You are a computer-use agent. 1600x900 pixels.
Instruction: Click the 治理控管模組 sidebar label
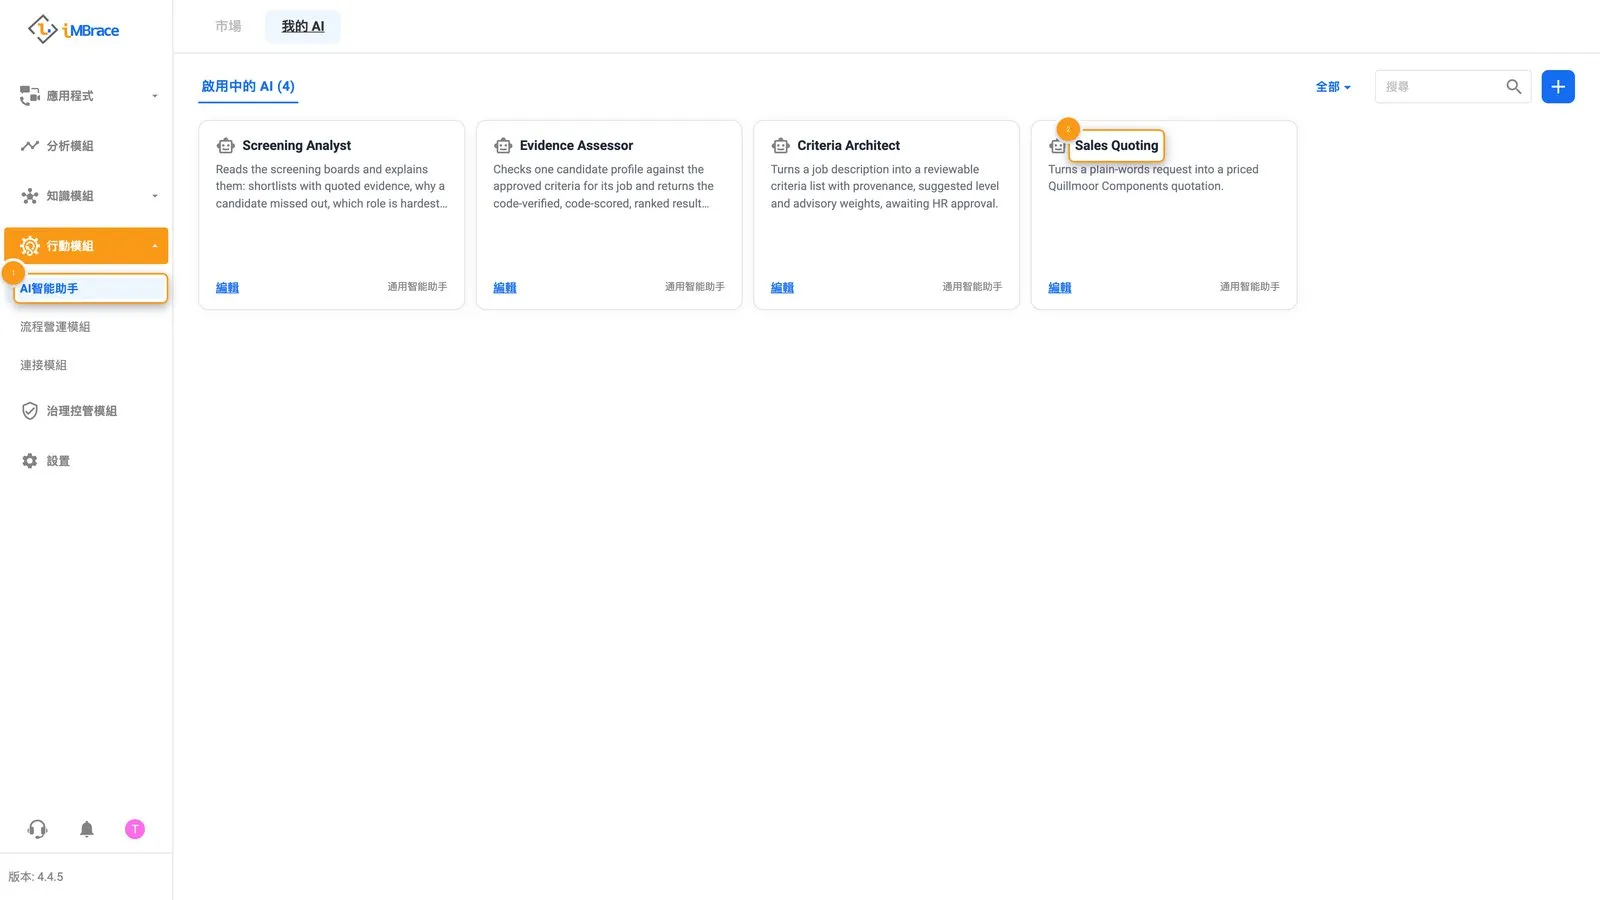[x=82, y=411]
